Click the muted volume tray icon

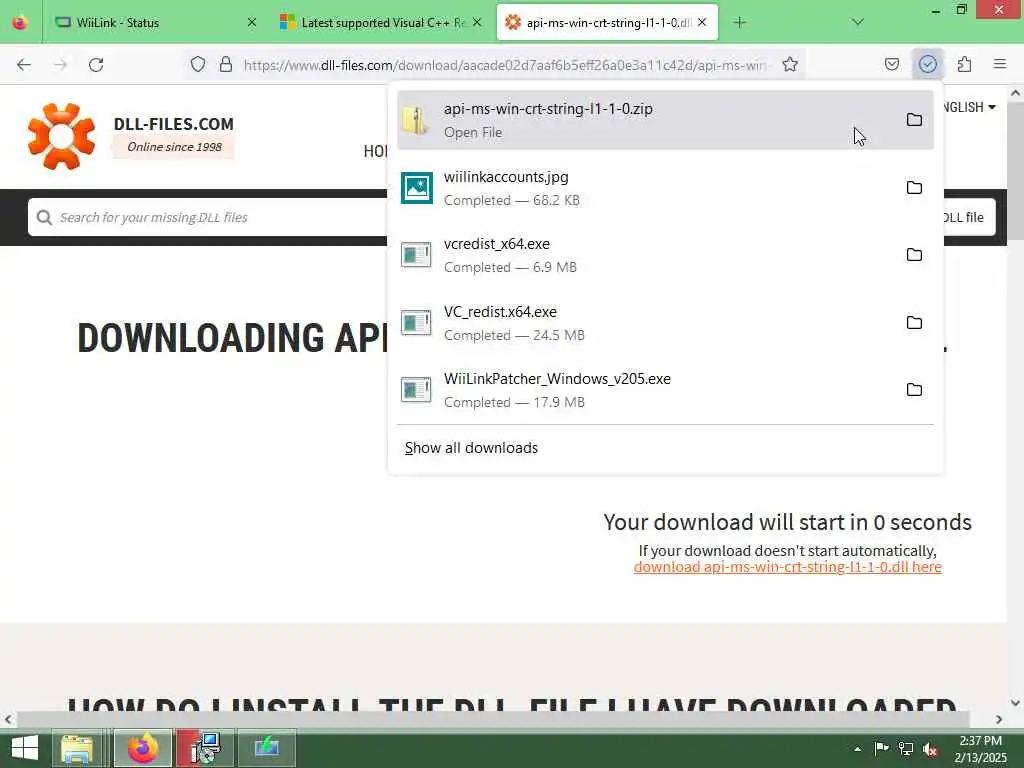point(931,749)
